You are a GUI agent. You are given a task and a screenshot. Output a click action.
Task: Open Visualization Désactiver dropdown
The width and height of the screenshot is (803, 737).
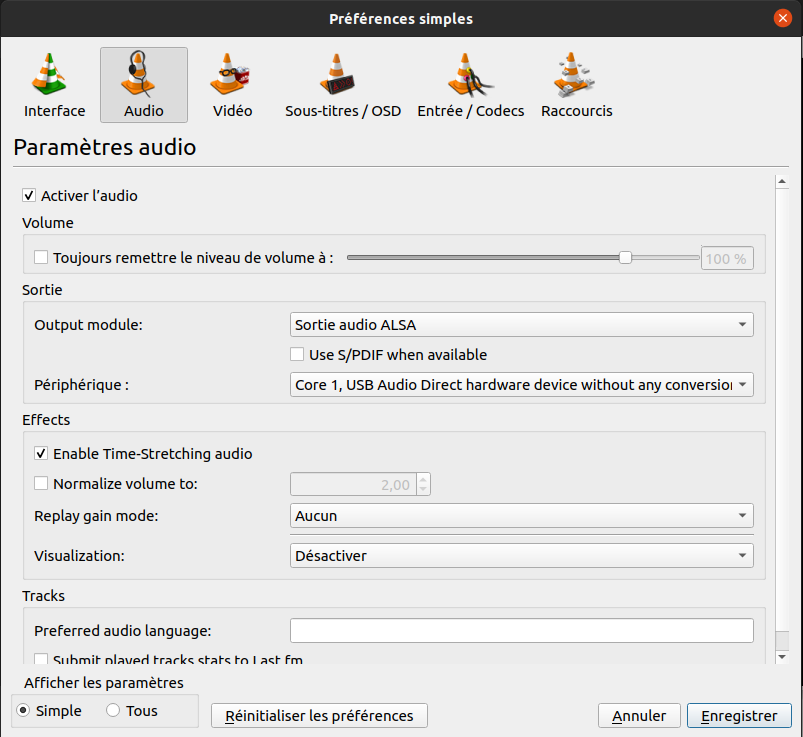tap(521, 556)
